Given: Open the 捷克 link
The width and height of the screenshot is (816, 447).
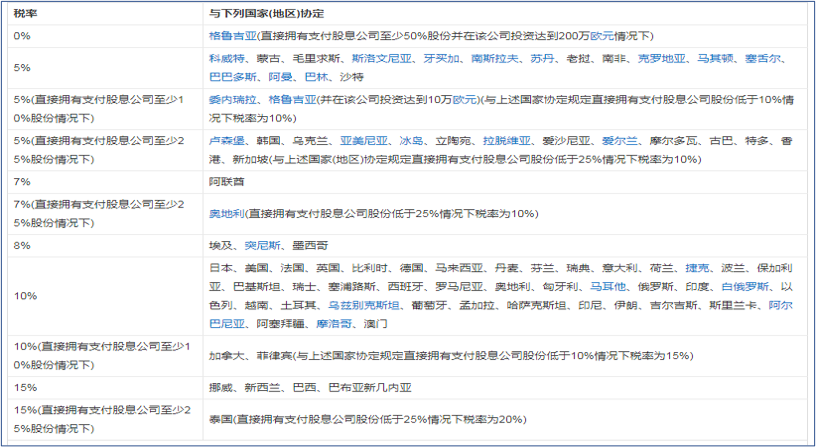Looking at the screenshot, I should [x=697, y=268].
